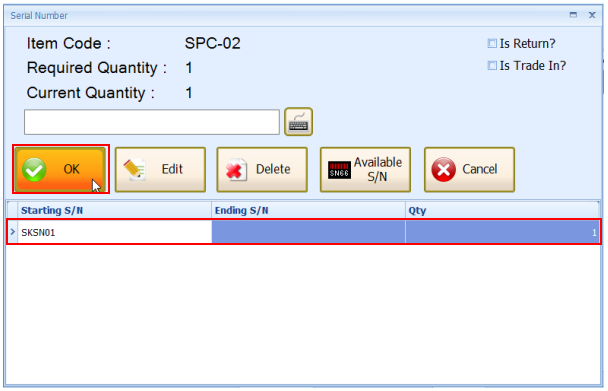
Task: Click the red circle Cancel icon
Action: tap(444, 170)
